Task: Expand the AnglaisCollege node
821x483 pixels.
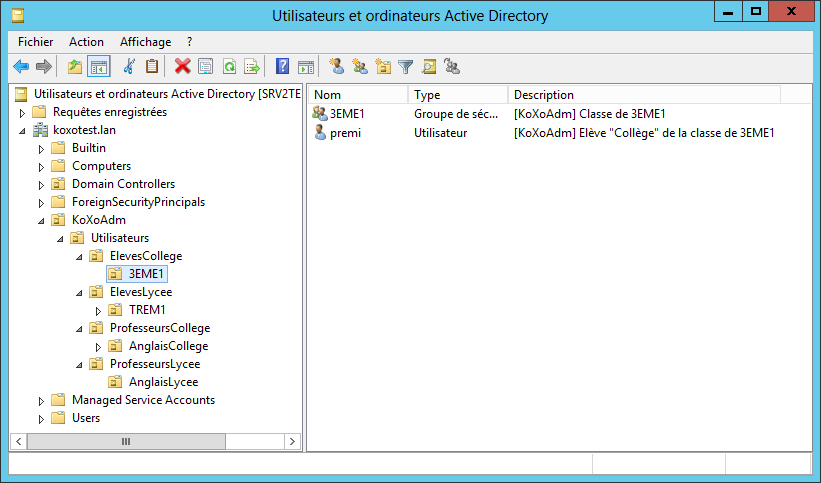Action: point(98,347)
